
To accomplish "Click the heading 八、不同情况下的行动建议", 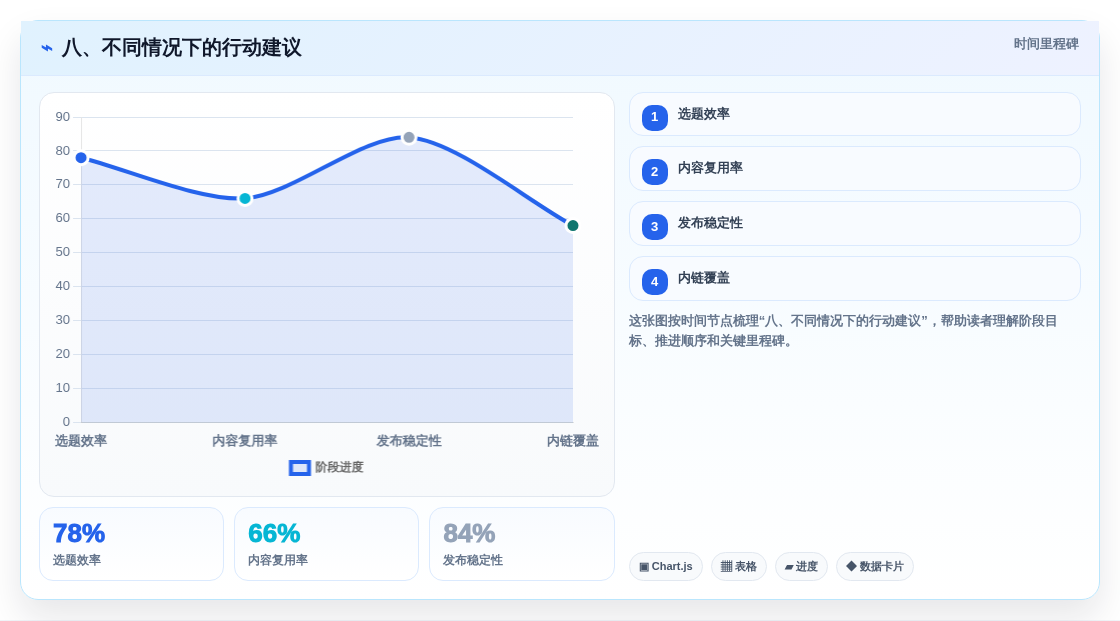I will pos(181,48).
